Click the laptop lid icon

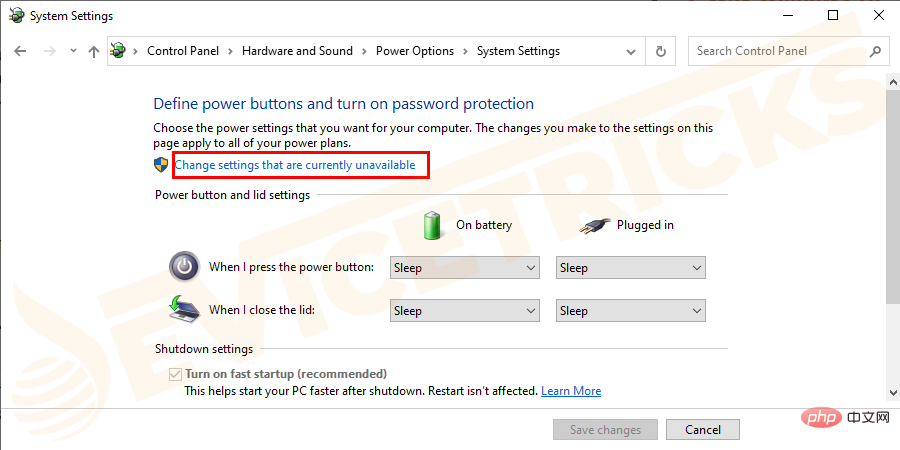tap(184, 310)
